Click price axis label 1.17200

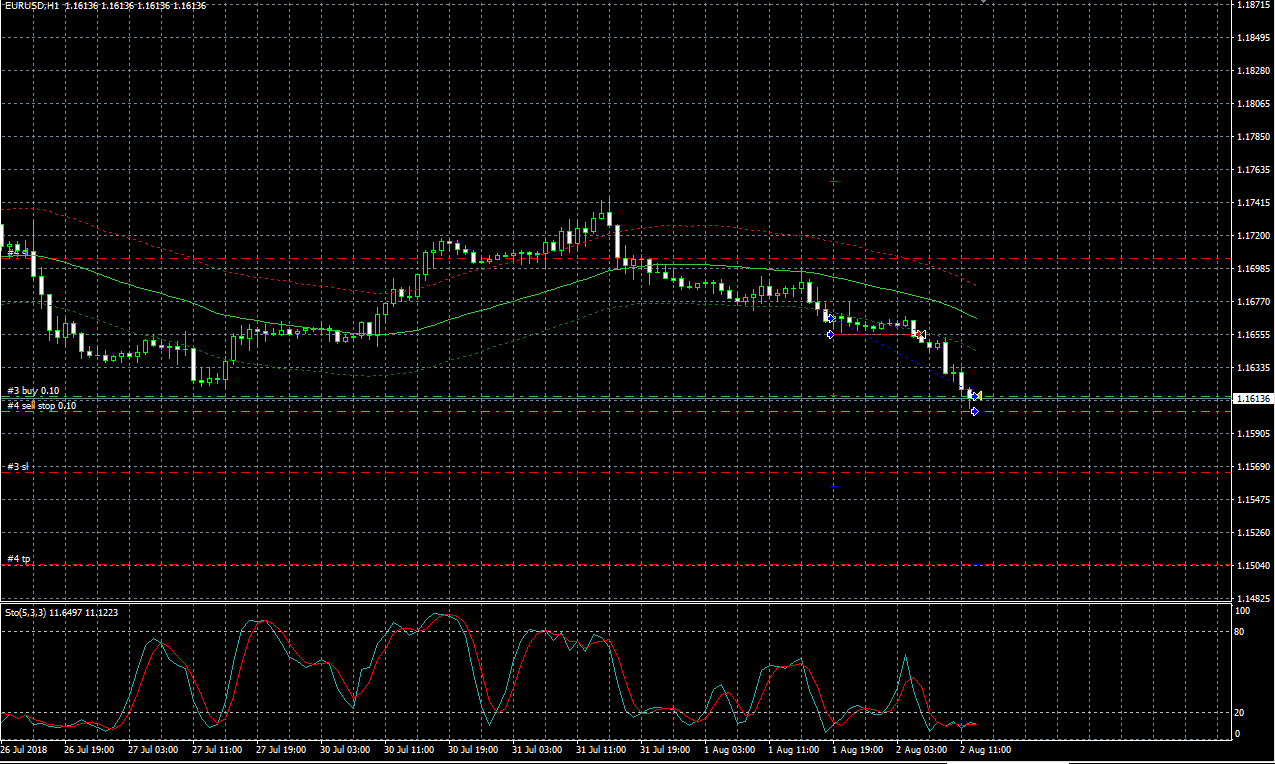pyautogui.click(x=1253, y=236)
